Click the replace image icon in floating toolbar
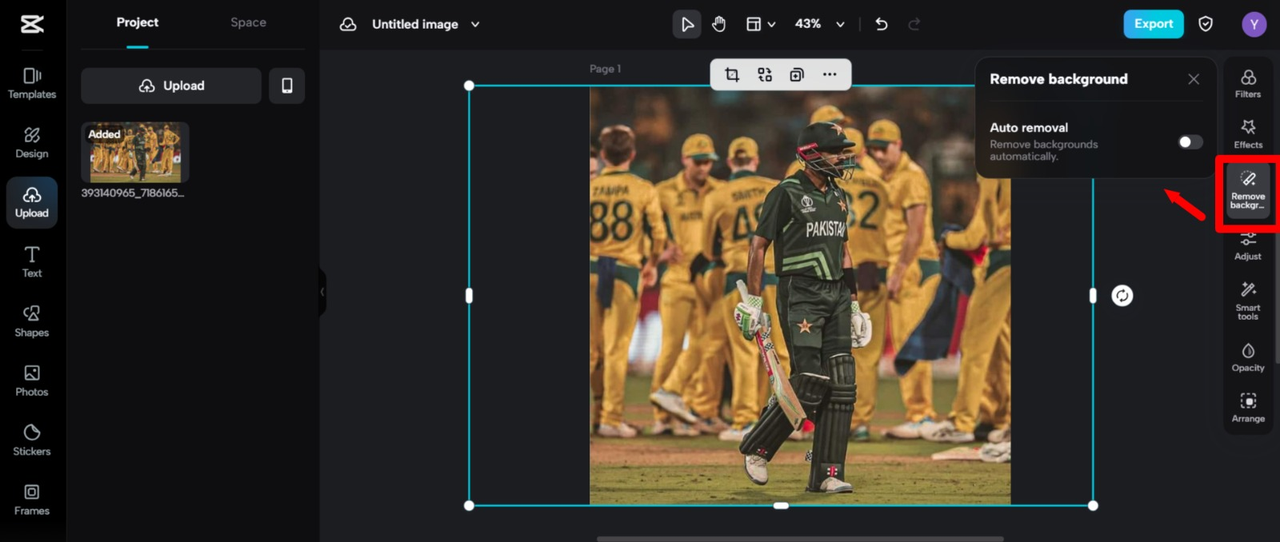Viewport: 1280px width, 542px height. click(765, 74)
